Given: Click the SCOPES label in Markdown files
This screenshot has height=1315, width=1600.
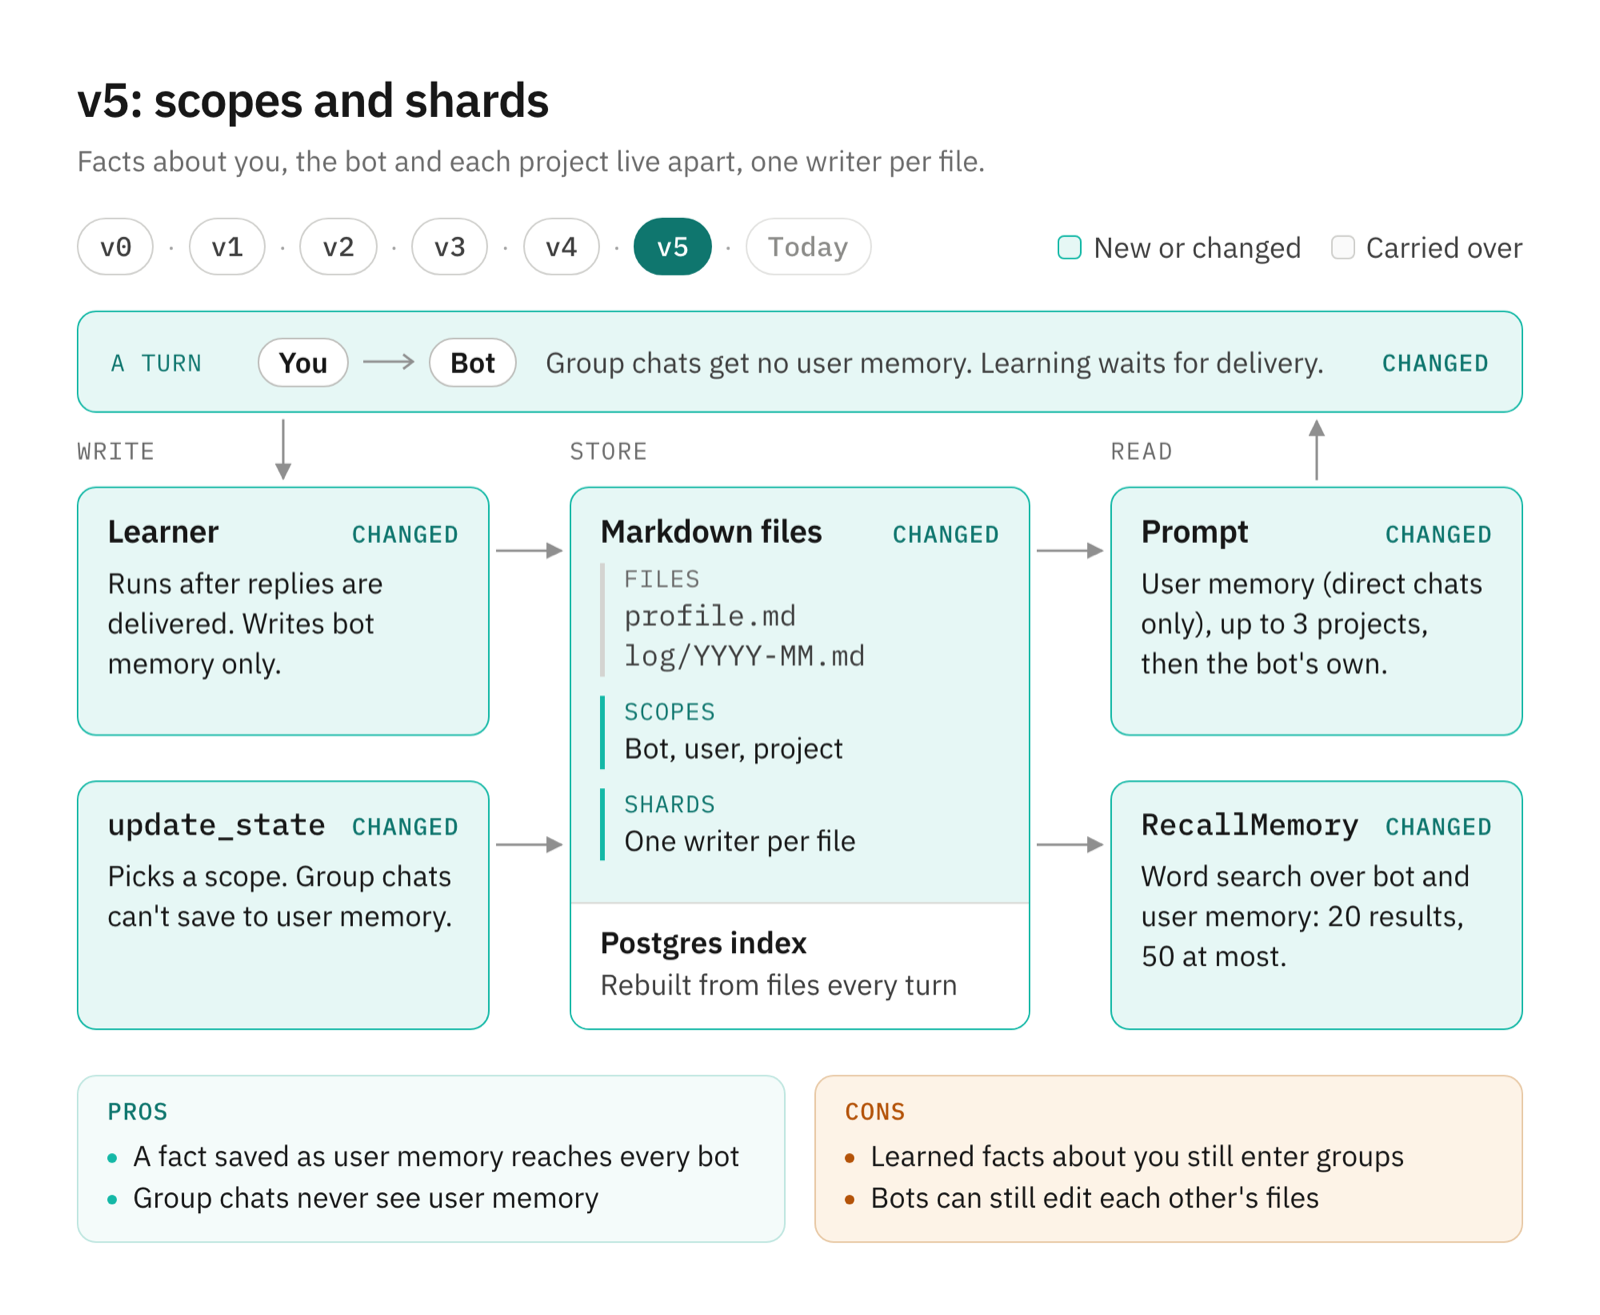Looking at the screenshot, I should coord(669,712).
